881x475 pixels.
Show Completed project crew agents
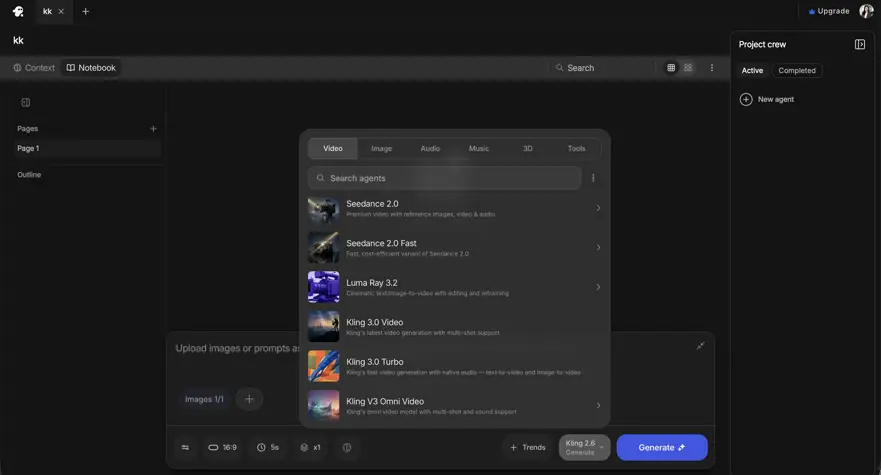(x=797, y=70)
